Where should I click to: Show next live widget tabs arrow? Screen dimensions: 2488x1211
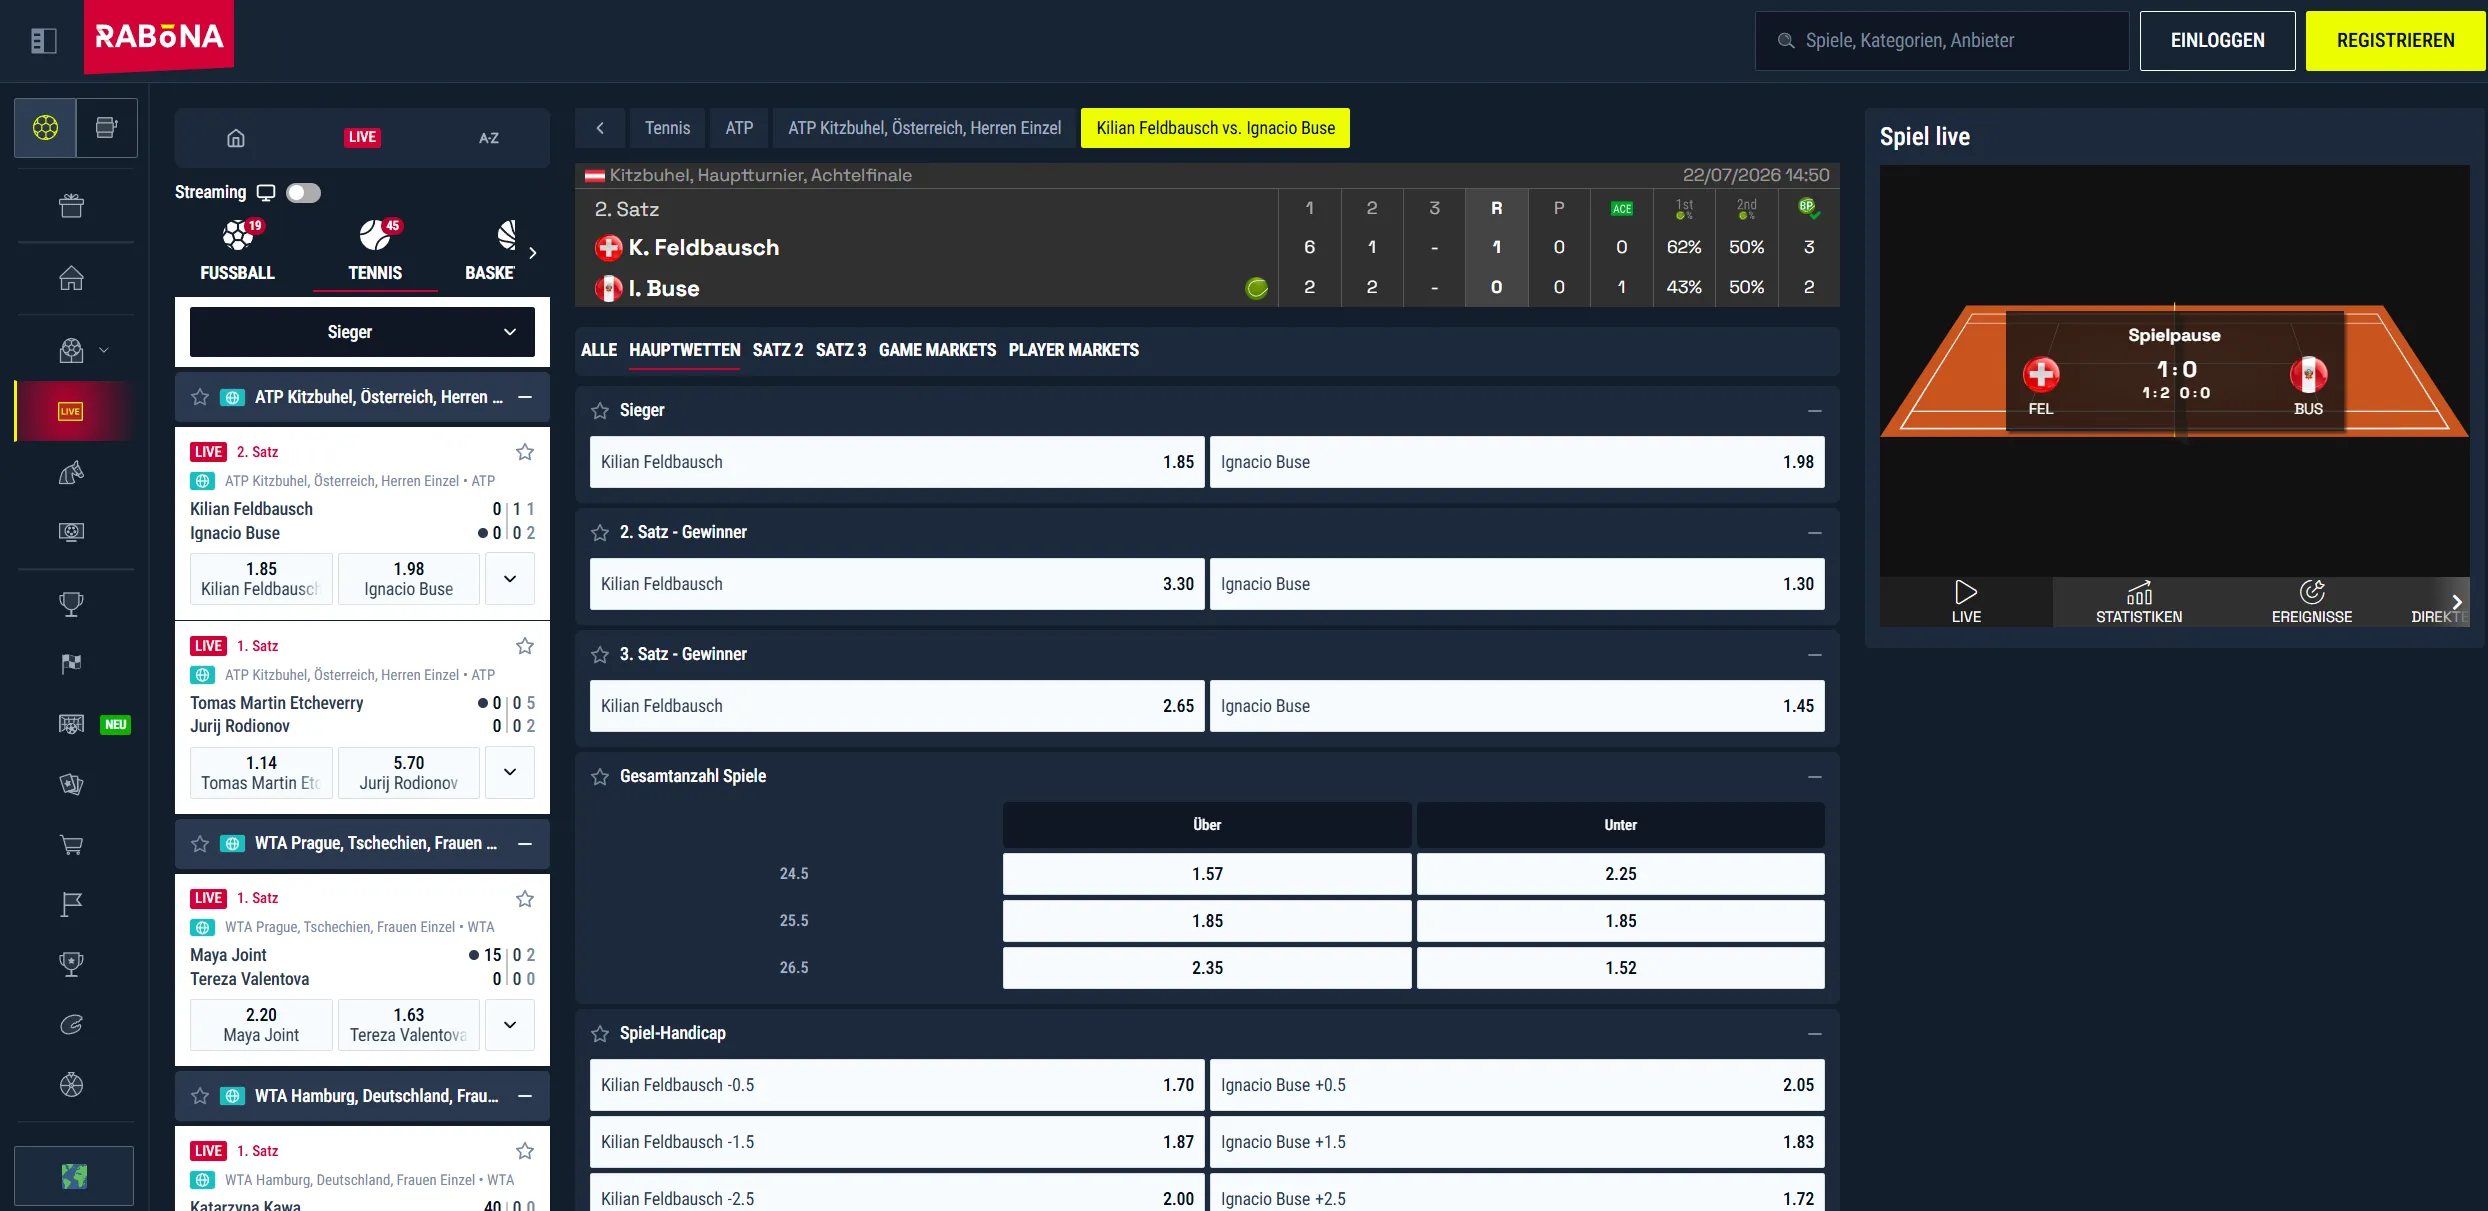(2456, 602)
